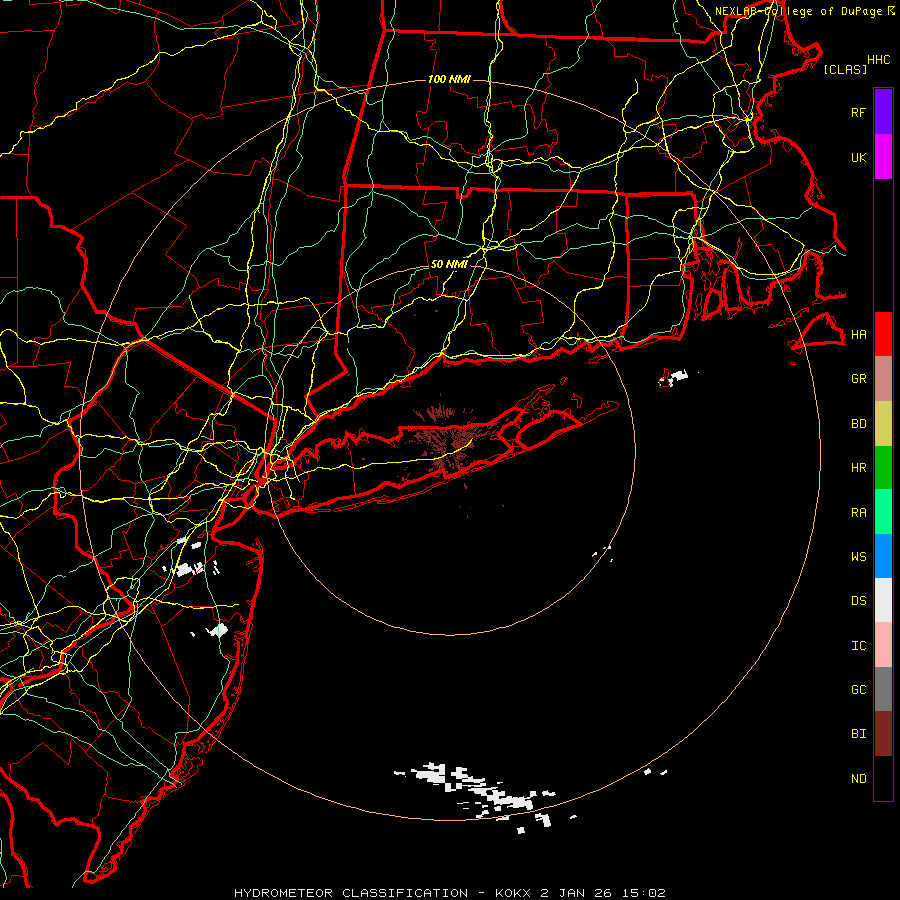Click the HHC product code text
The height and width of the screenshot is (900, 900).
click(x=878, y=60)
